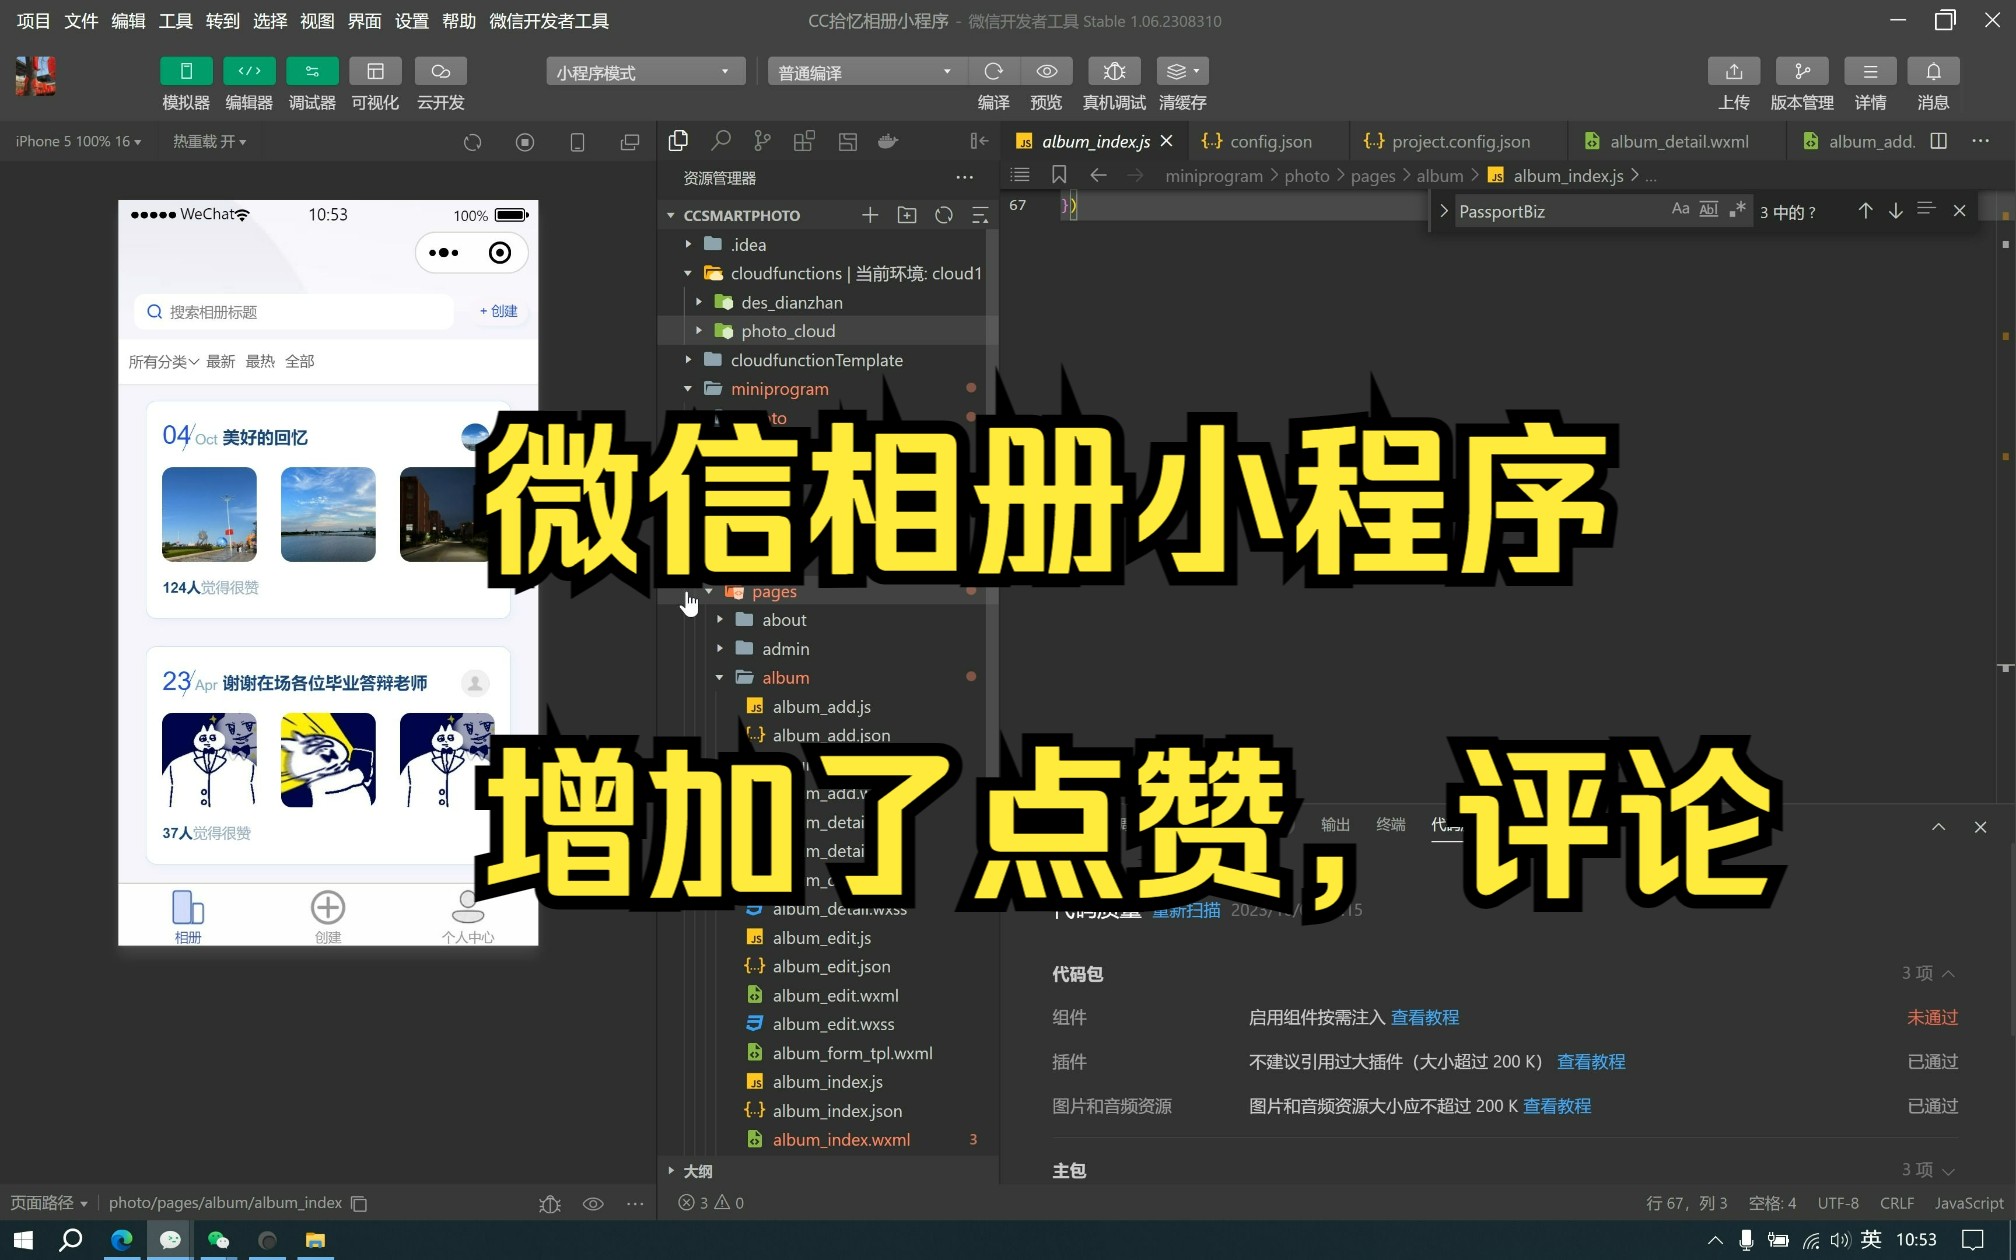2016x1260 pixels.
Task: Click the + 创建 button in simulator
Action: (x=499, y=311)
